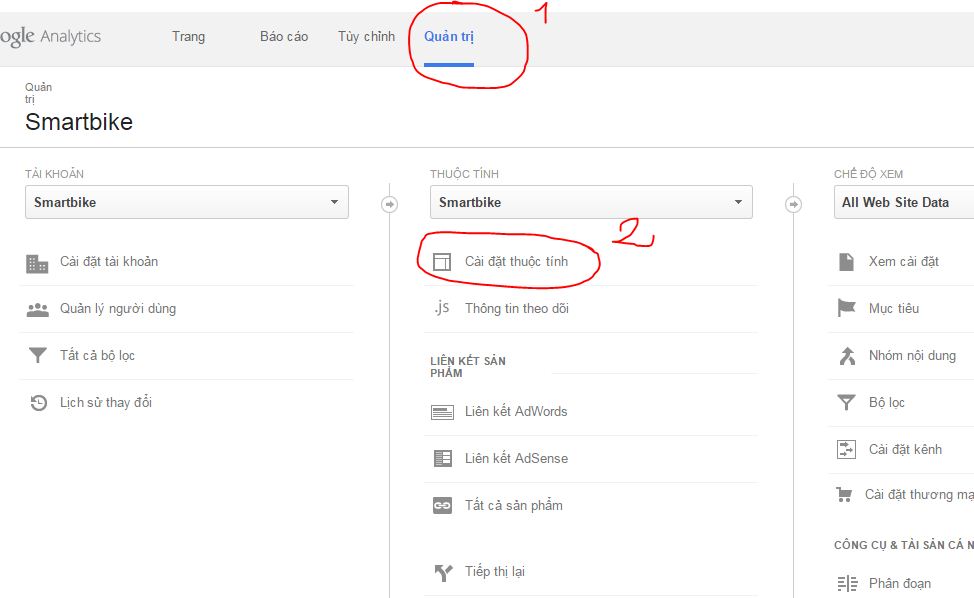
Task: Open Tất cả sản phẩm link
Action: 514,505
